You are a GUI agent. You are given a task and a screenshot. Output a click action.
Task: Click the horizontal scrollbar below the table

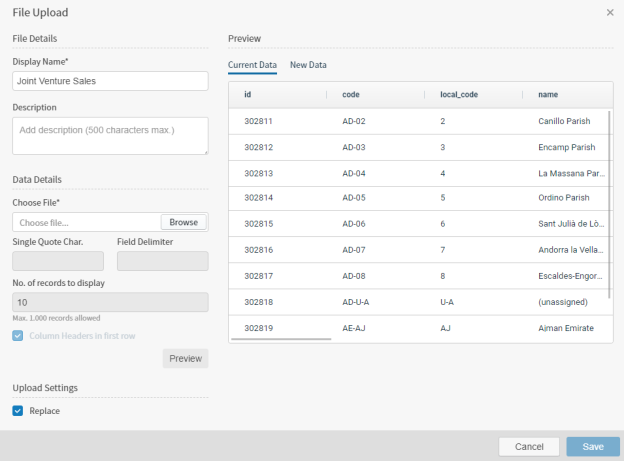pos(282,339)
